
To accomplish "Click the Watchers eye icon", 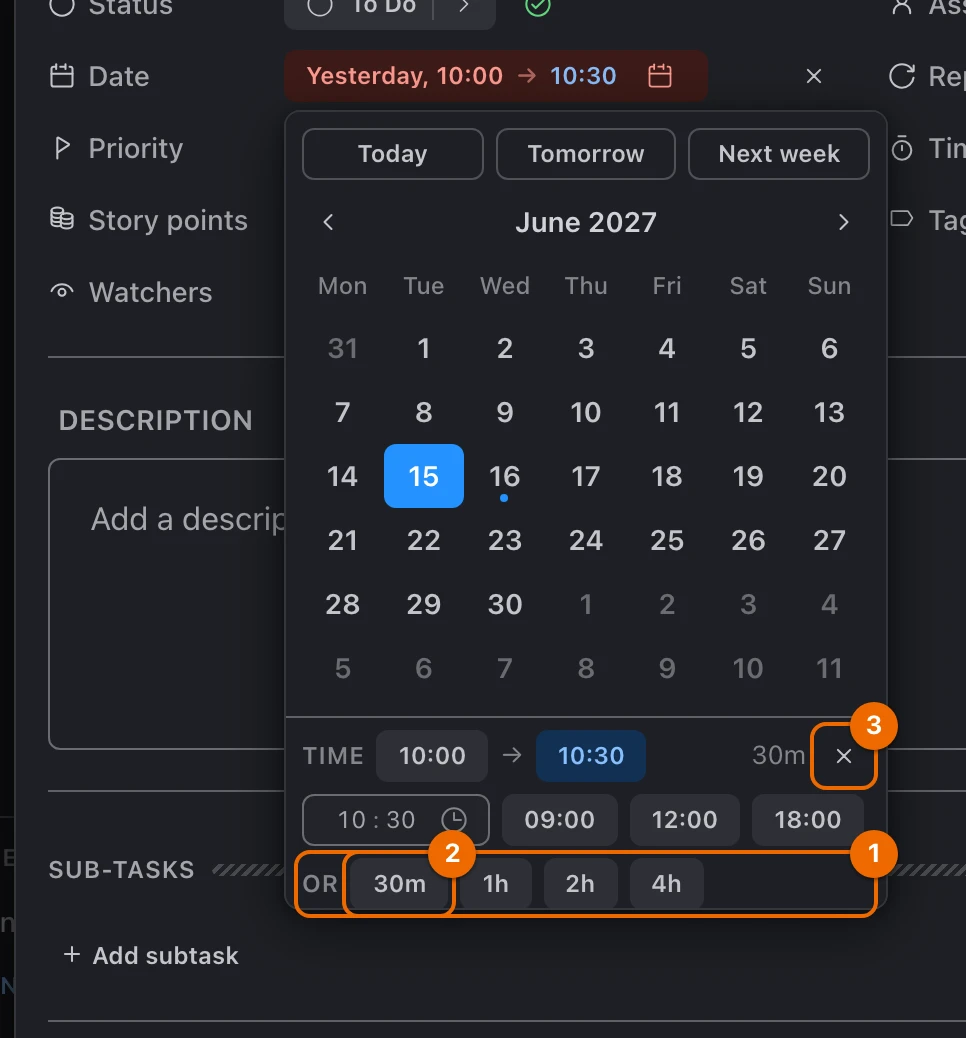I will click(62, 291).
